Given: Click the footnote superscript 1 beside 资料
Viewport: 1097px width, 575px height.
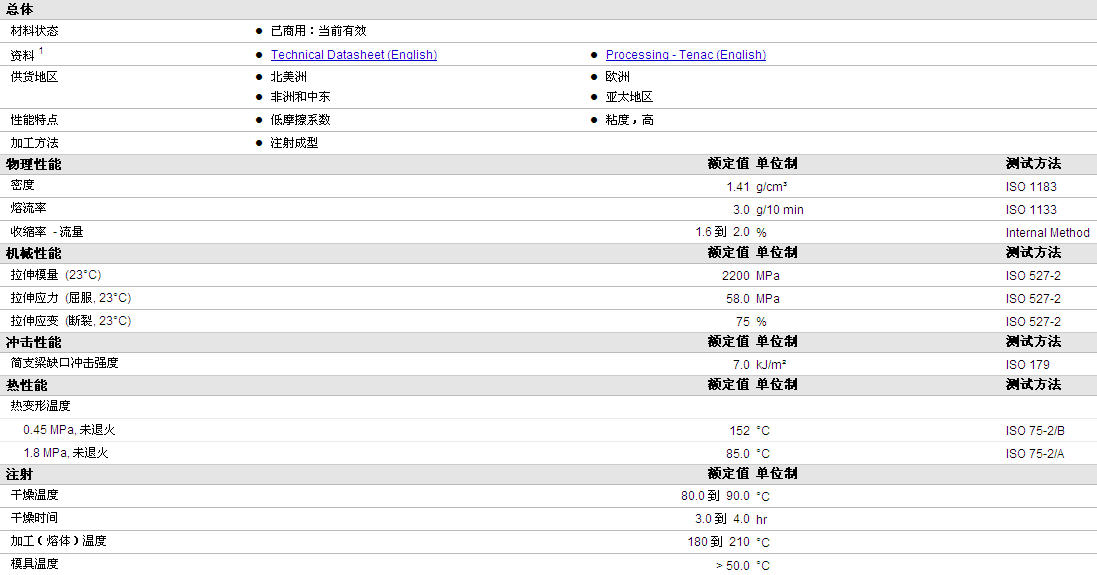Looking at the screenshot, I should [x=41, y=51].
